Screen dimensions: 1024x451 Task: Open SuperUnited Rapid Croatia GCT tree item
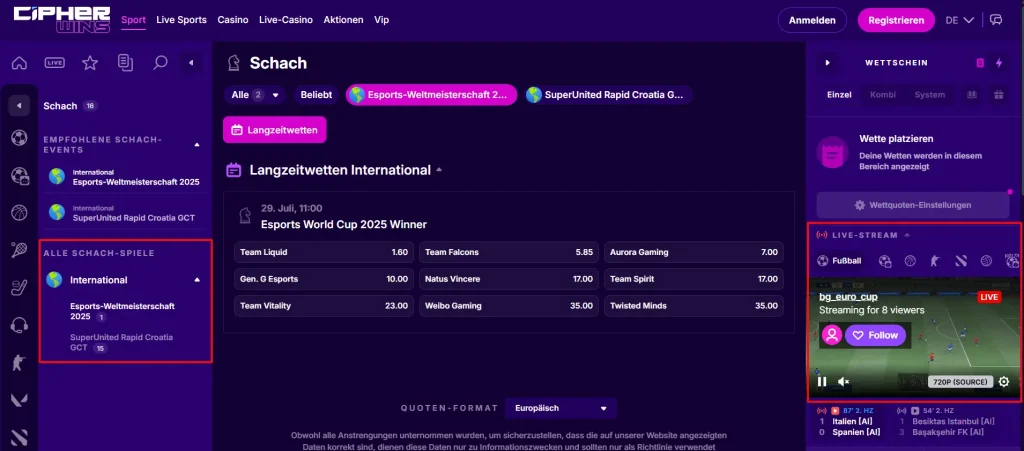(121, 343)
